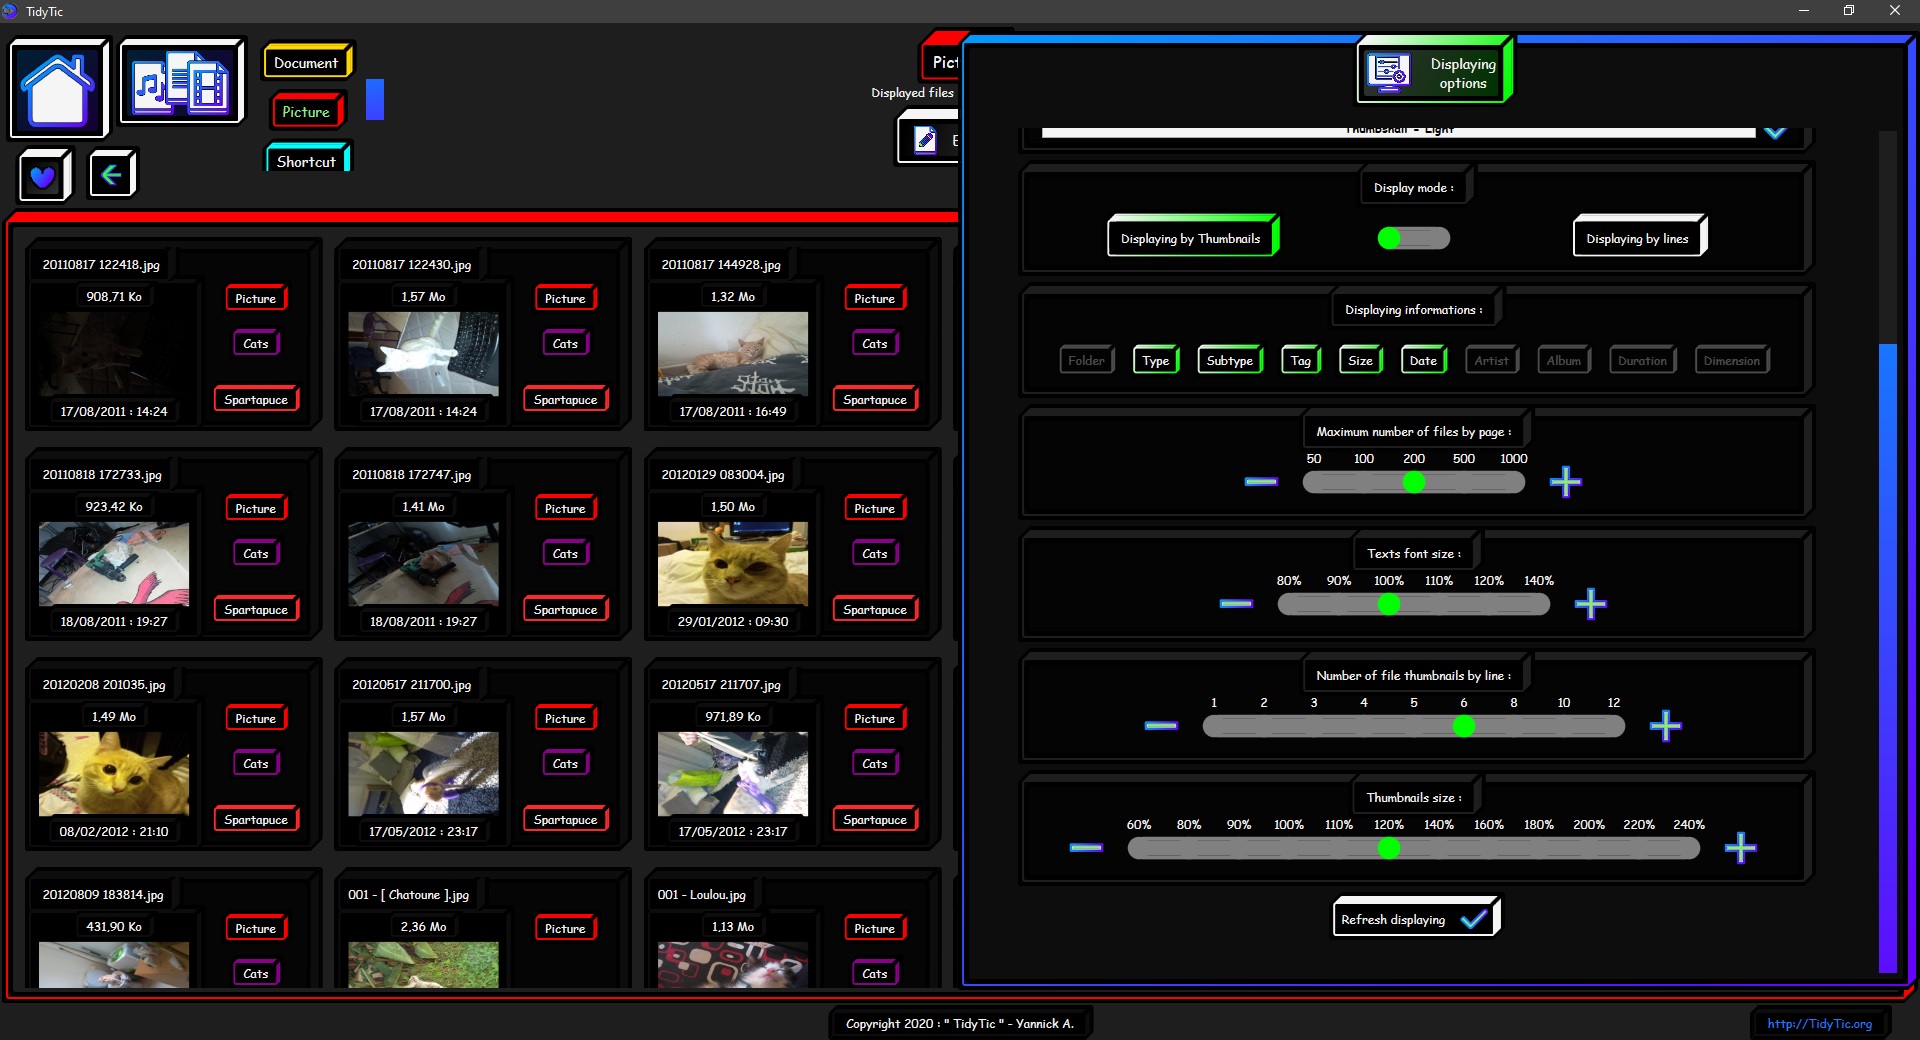Open thumbnail of 20110818 172733.jpg
Image resolution: width=1920 pixels, height=1040 pixels.
[x=114, y=564]
